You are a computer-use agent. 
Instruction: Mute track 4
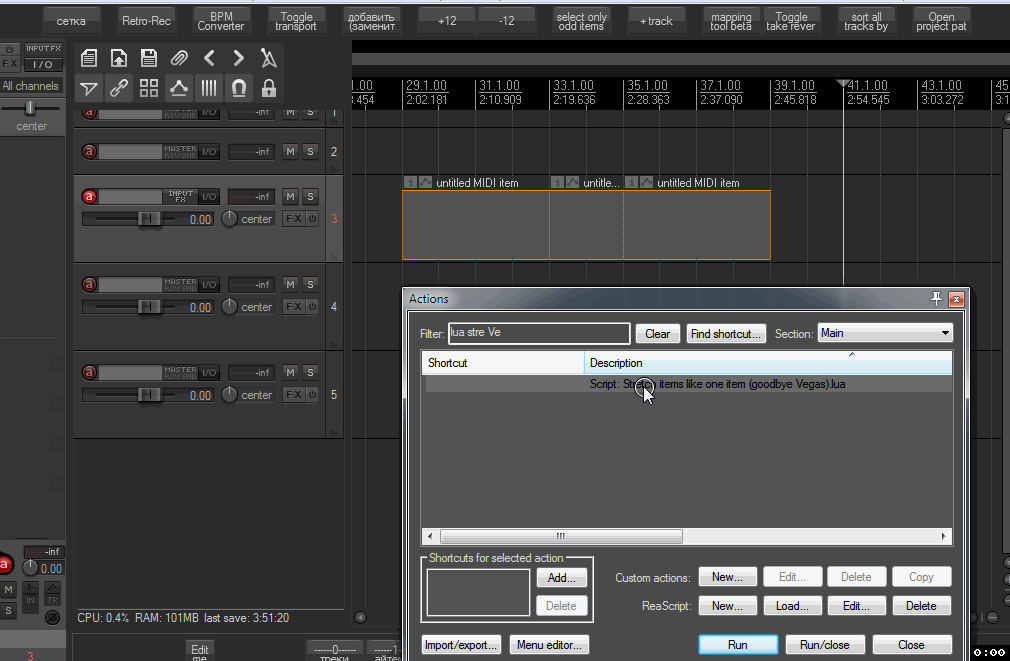point(291,284)
